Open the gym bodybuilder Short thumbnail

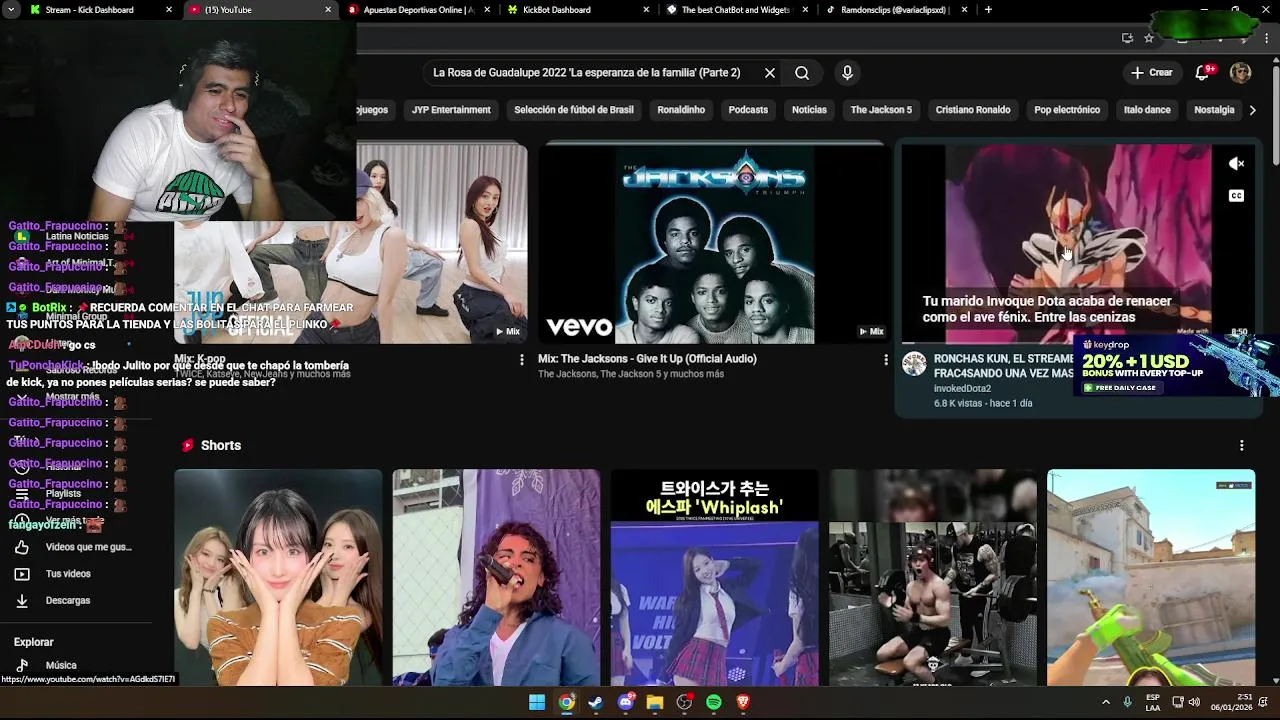932,578
